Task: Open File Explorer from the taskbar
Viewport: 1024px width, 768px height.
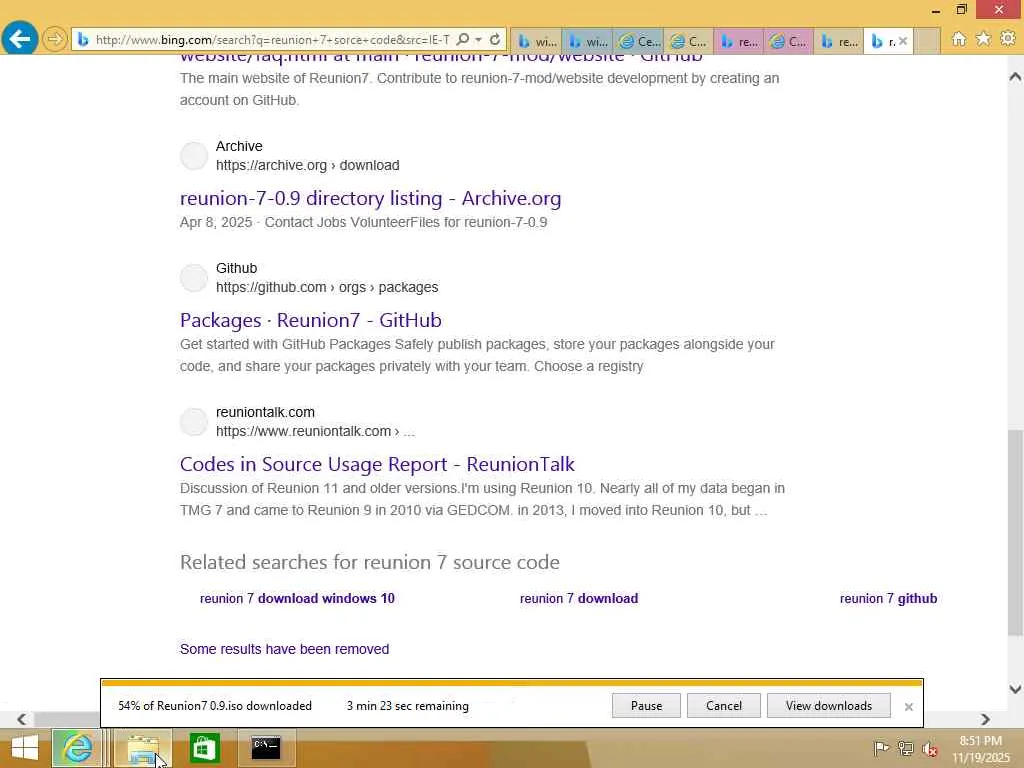Action: [x=142, y=748]
